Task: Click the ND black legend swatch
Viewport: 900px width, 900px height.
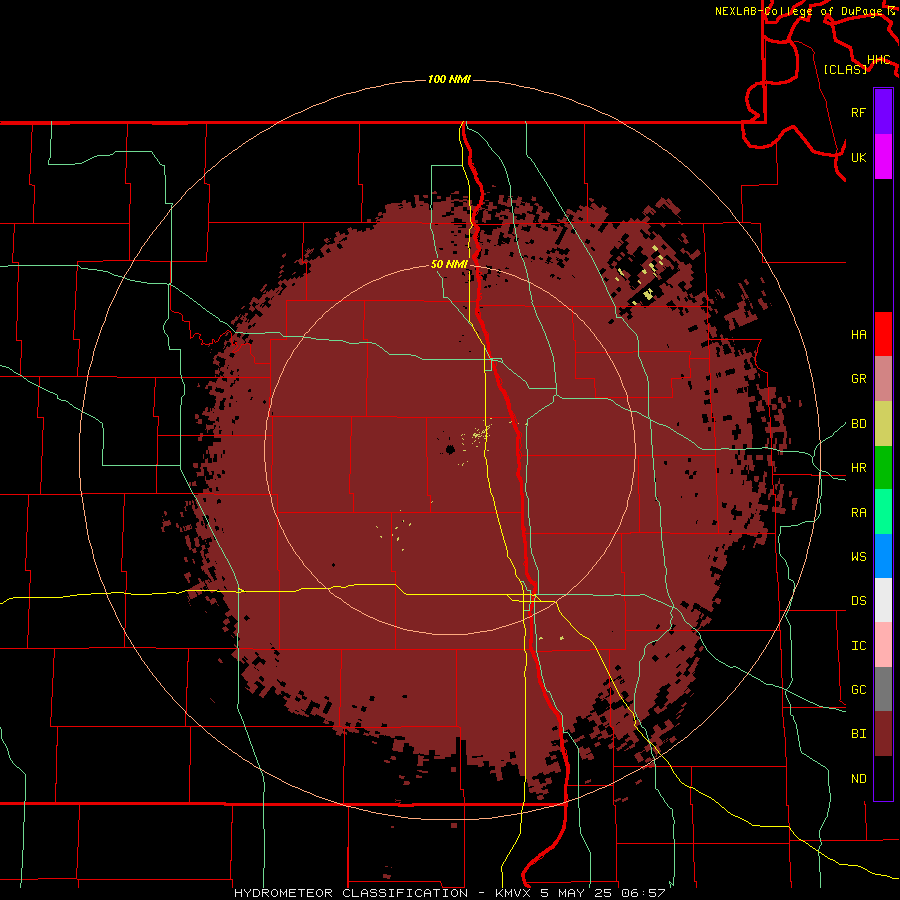Action: coord(883,778)
